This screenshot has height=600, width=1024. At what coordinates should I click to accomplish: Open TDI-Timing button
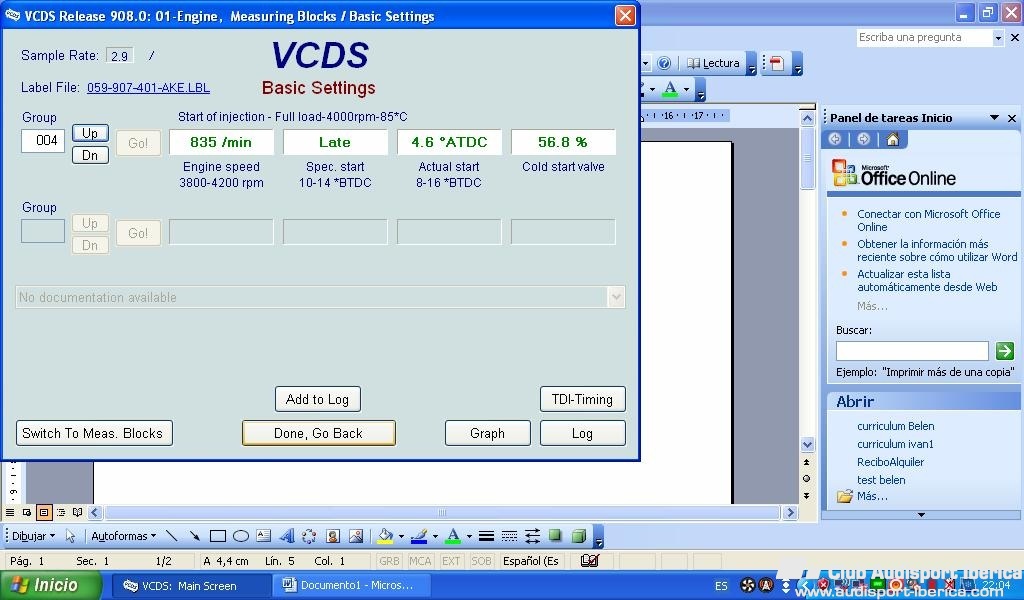click(x=583, y=400)
